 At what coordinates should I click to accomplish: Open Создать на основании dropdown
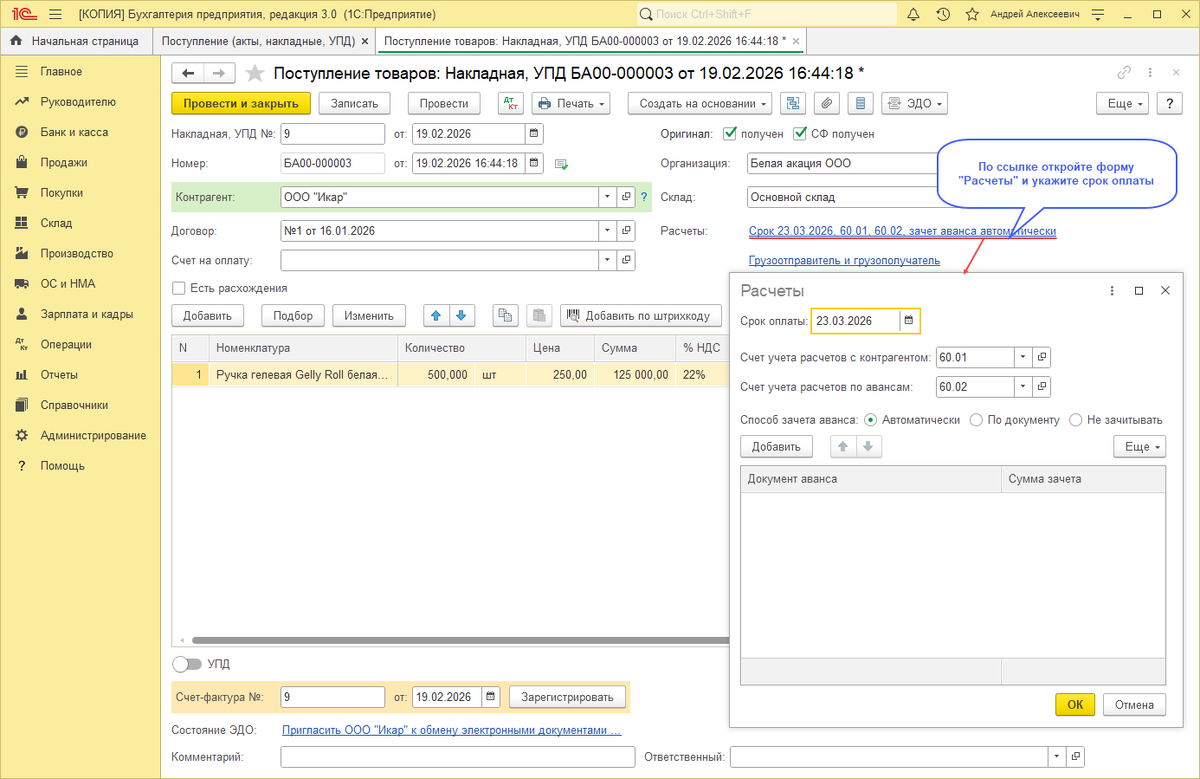(x=700, y=103)
